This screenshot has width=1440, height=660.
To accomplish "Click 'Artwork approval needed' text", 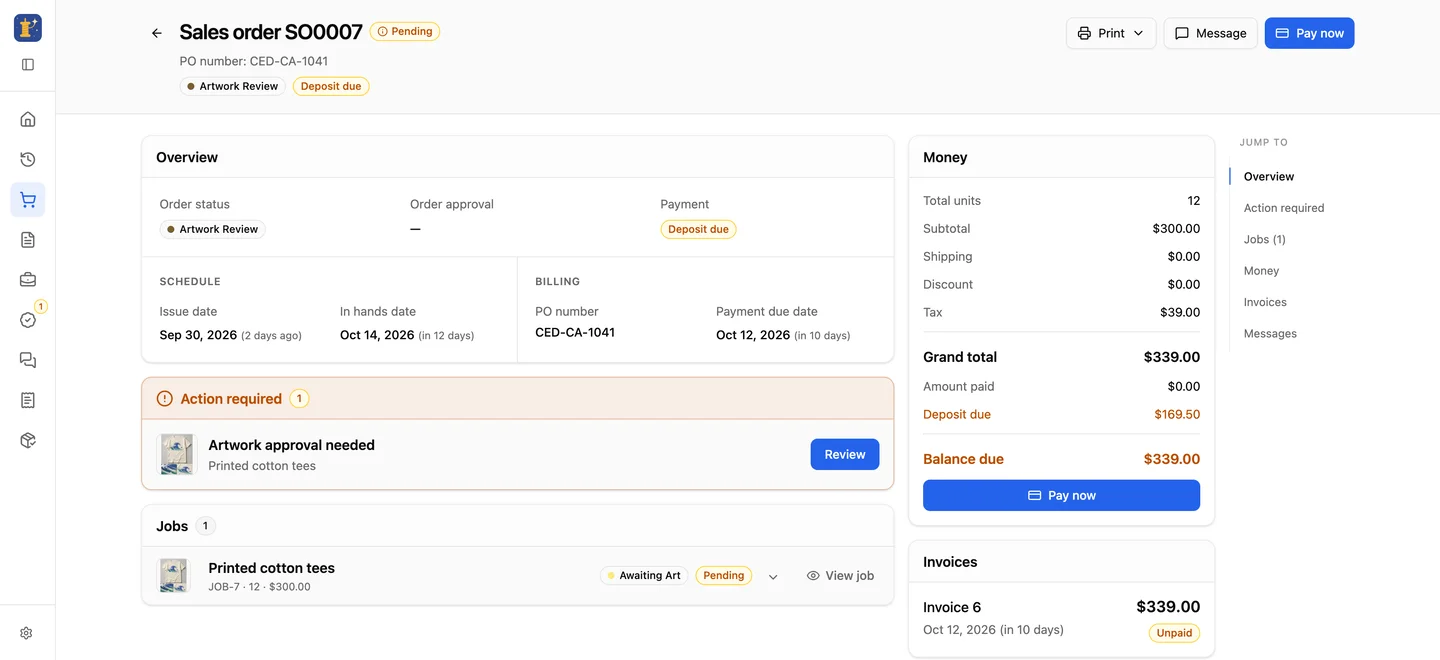I will tap(292, 445).
